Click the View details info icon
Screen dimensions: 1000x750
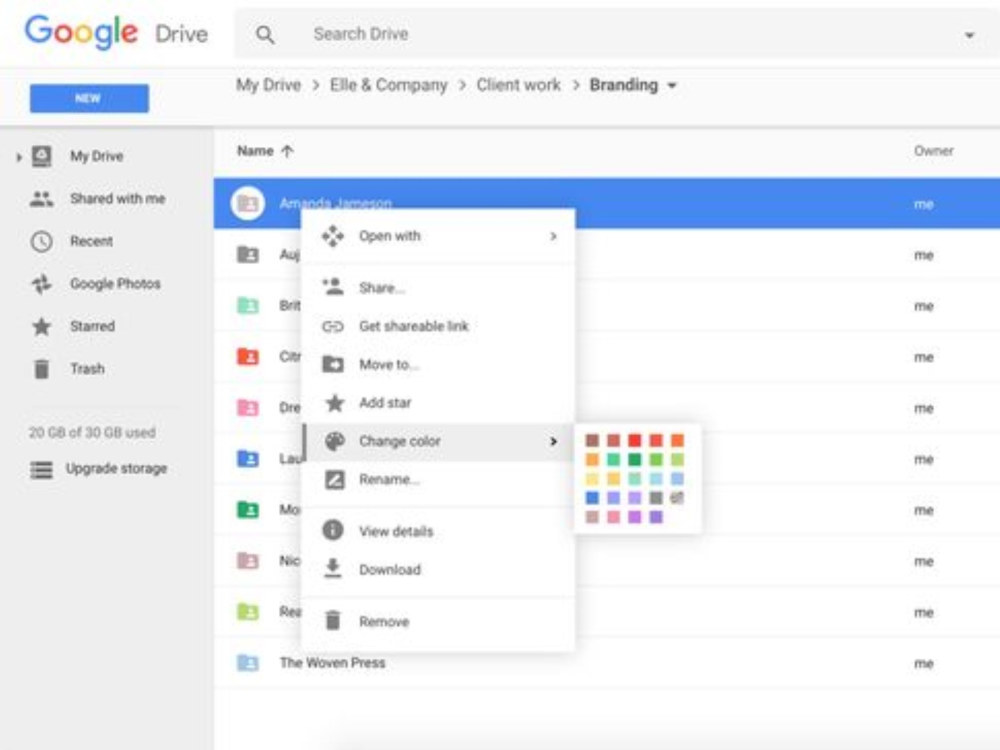(x=333, y=530)
